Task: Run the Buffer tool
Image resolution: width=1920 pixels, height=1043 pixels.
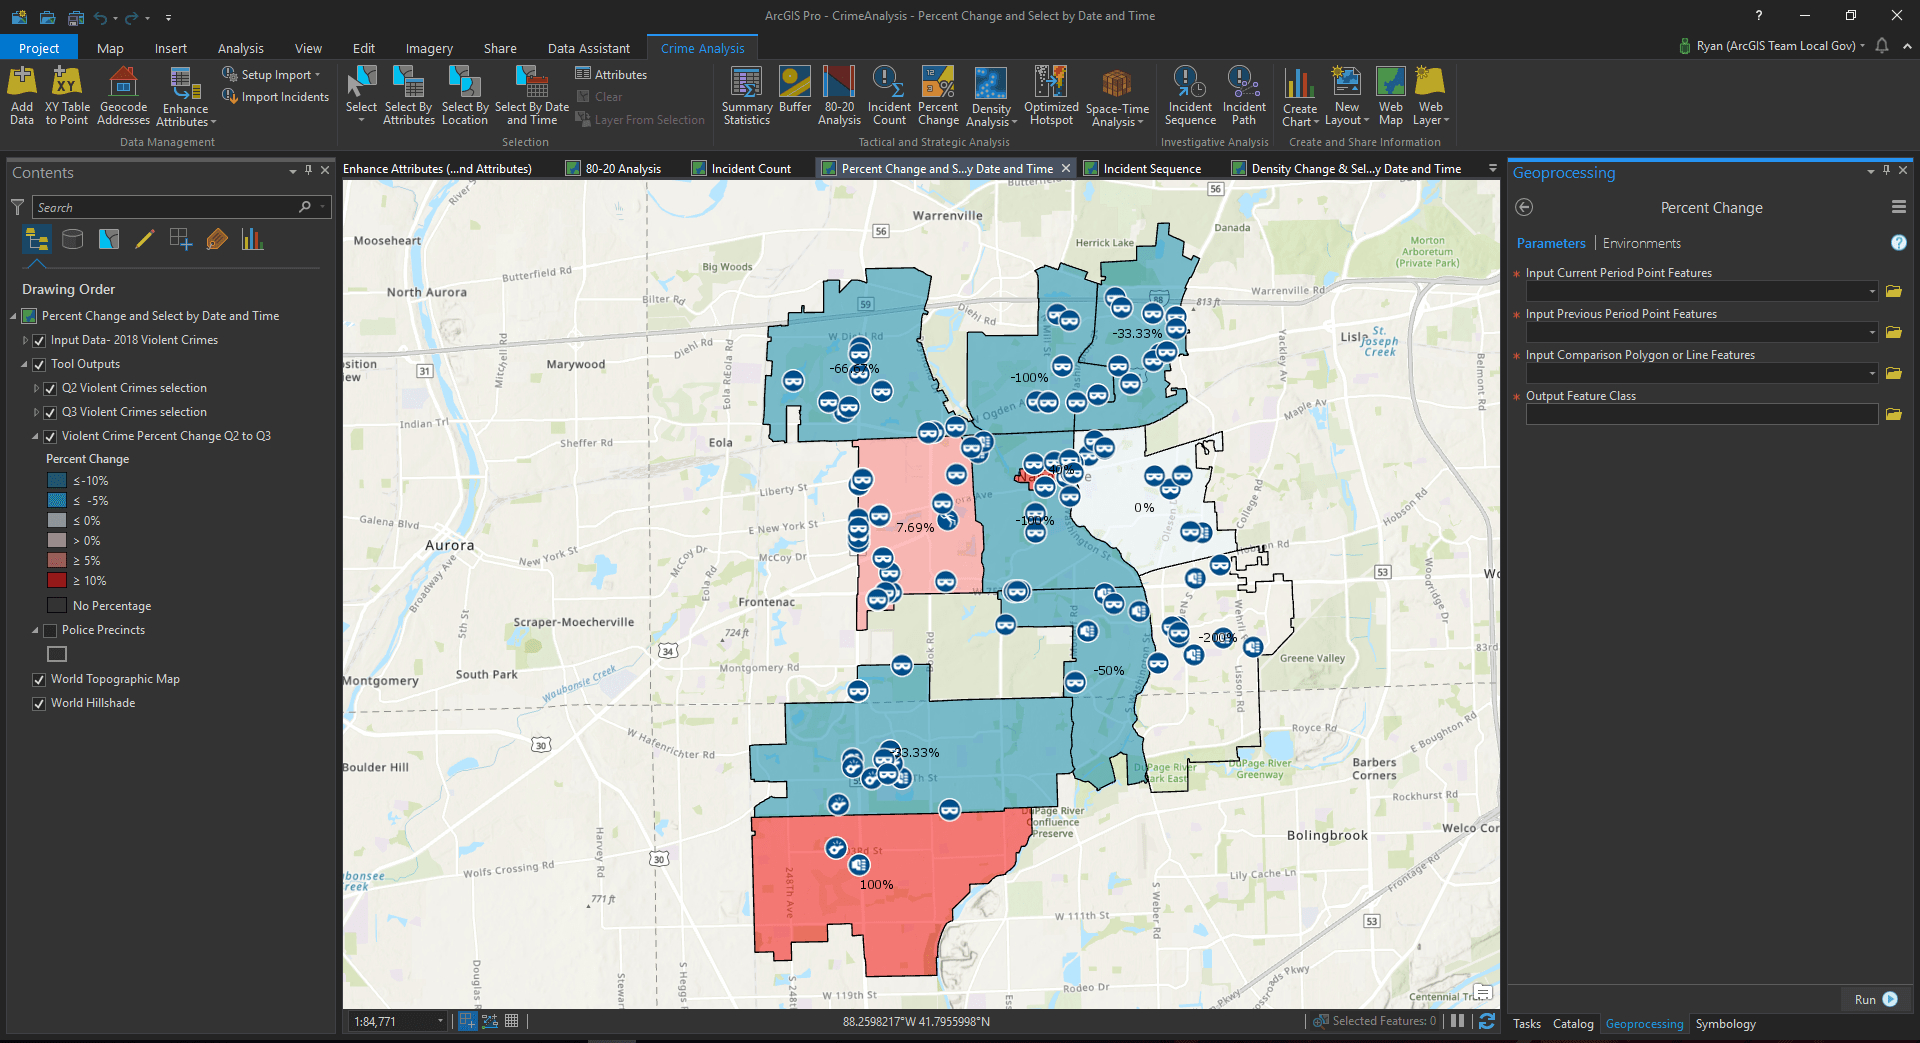Action: [x=795, y=90]
